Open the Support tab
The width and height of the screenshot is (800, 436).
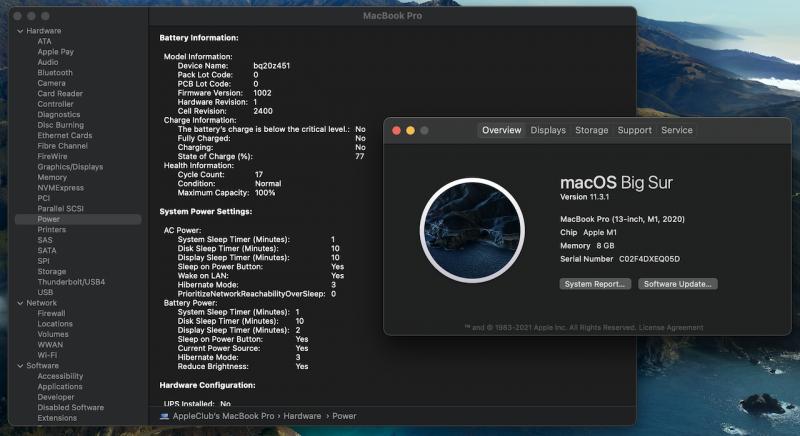[x=634, y=130]
